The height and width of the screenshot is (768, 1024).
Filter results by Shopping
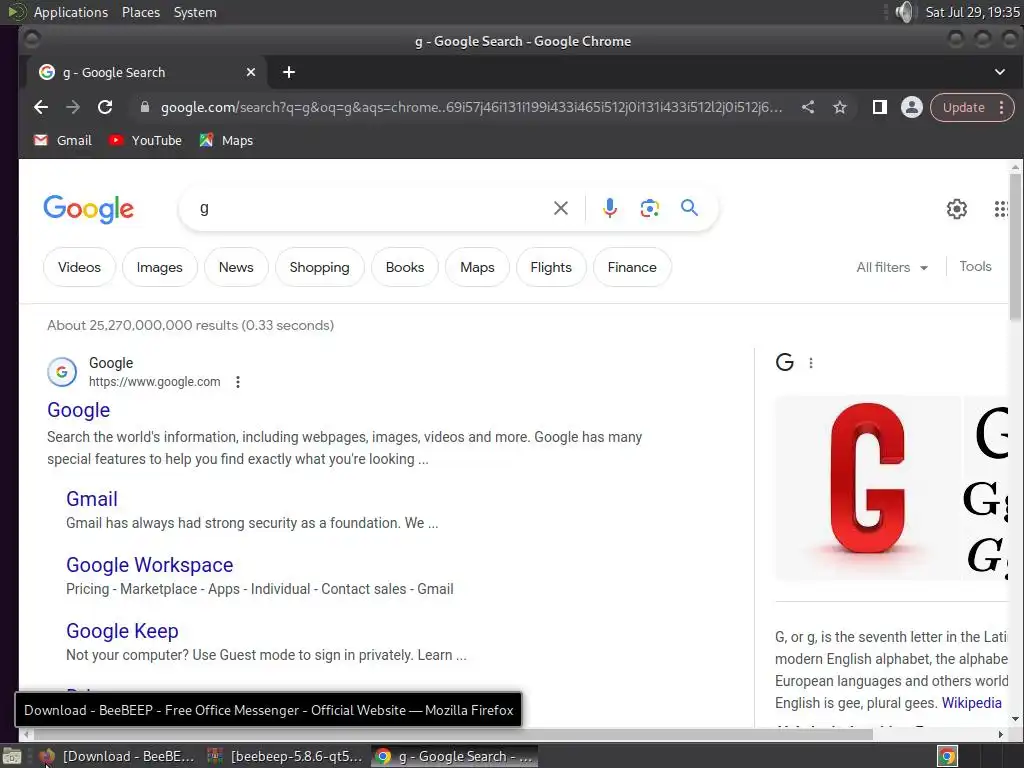point(319,267)
